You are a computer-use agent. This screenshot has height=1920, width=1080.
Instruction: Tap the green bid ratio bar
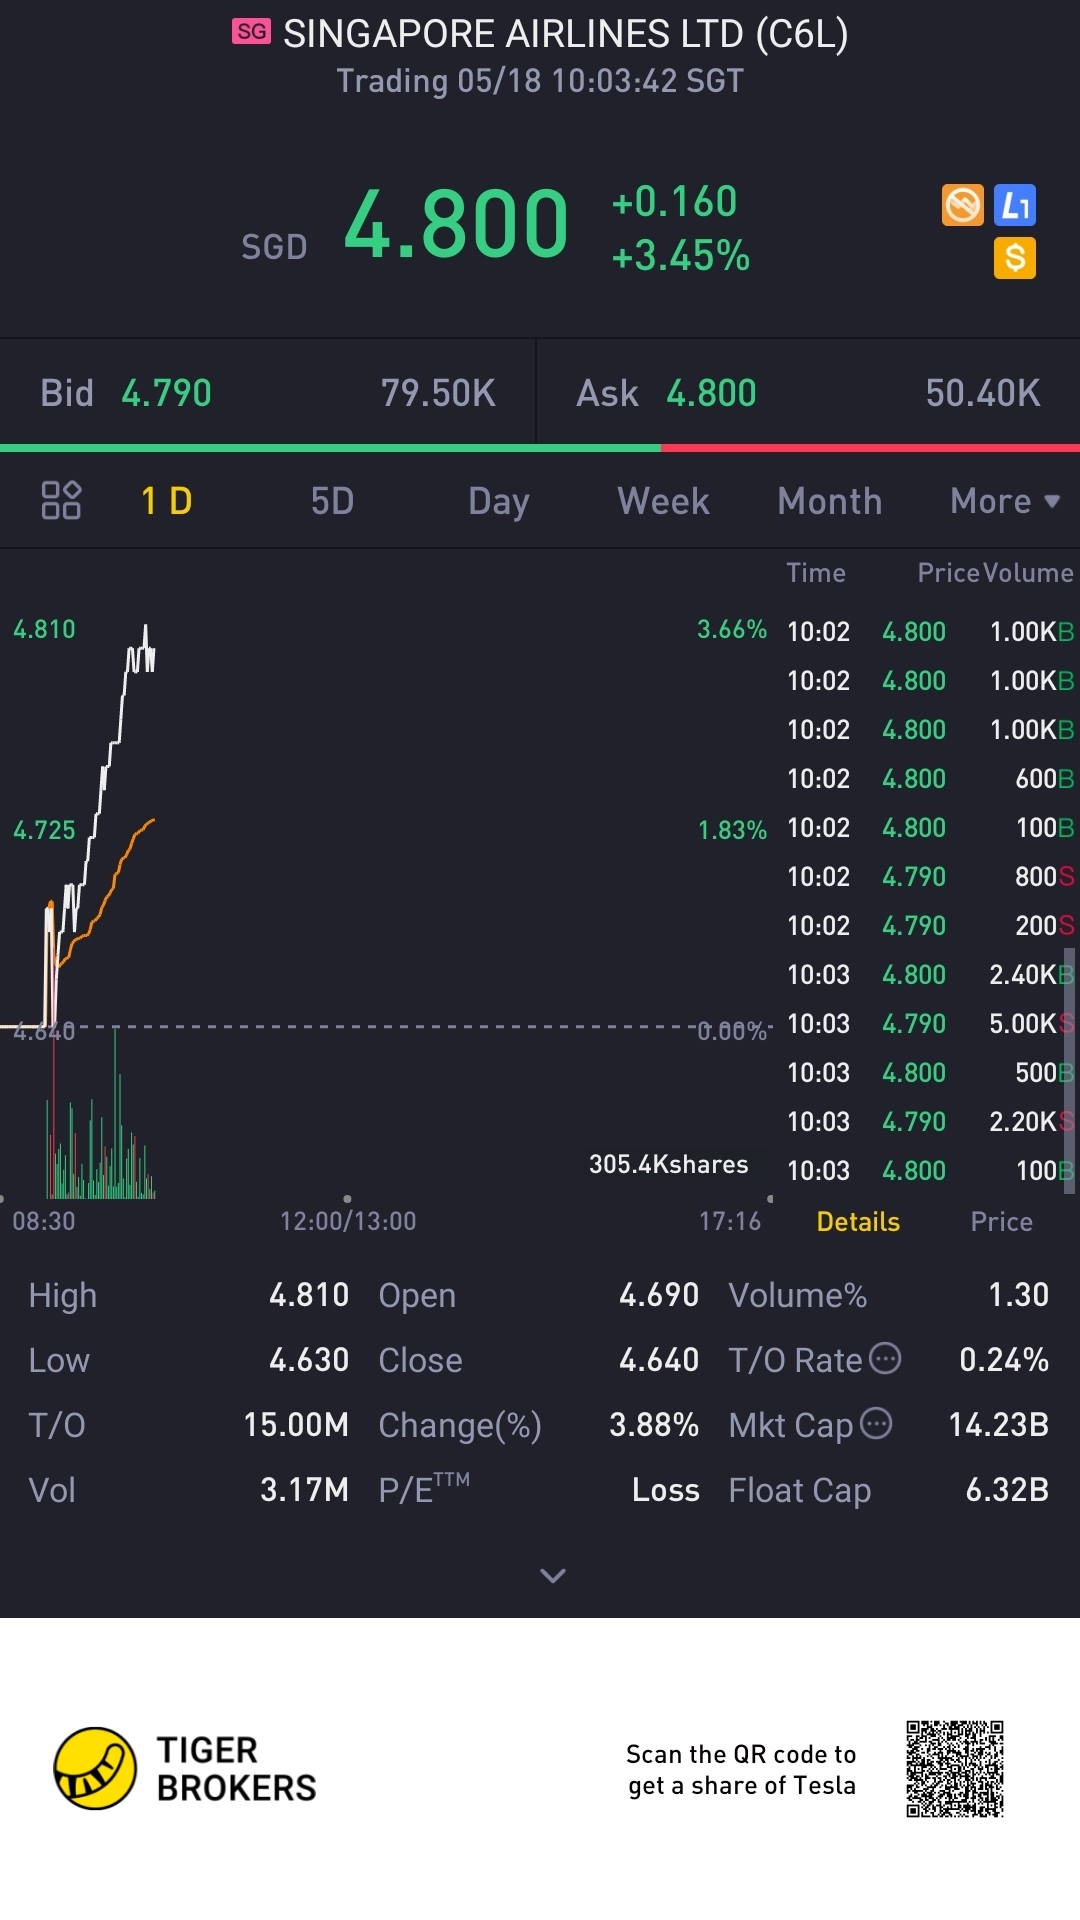click(x=330, y=448)
